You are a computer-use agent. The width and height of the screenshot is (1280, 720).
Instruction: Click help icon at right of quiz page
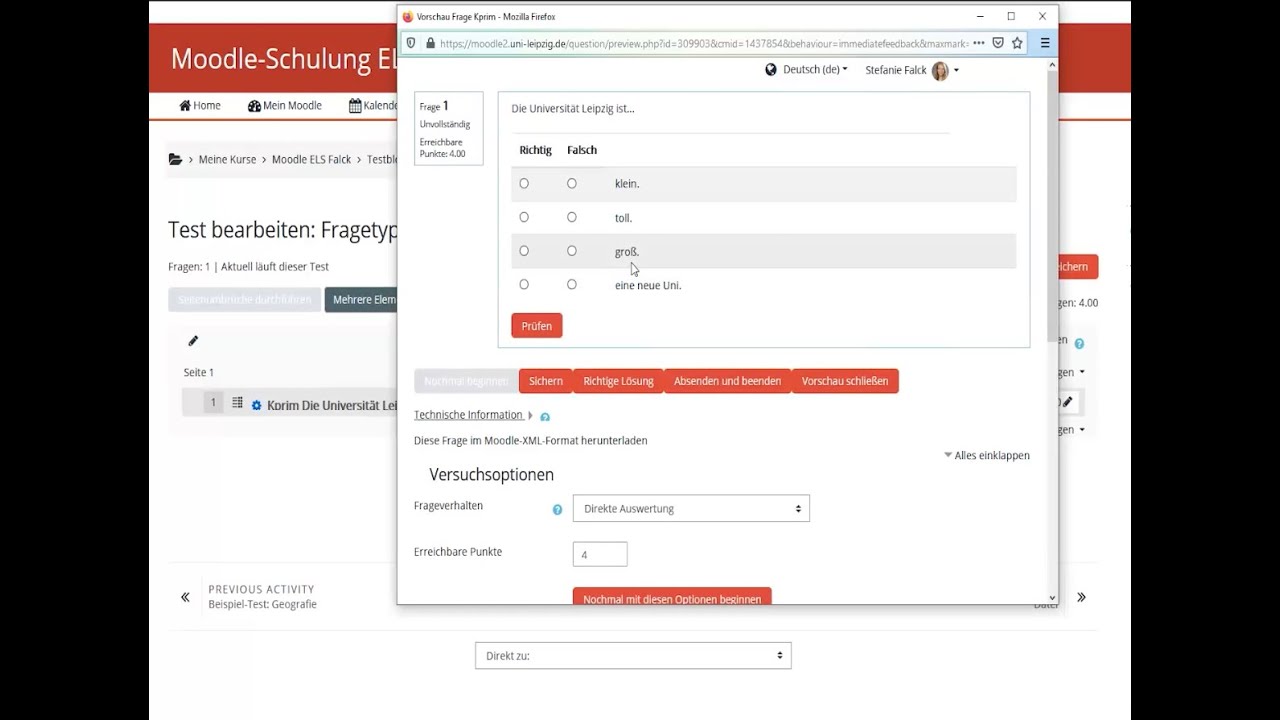[x=1079, y=344]
